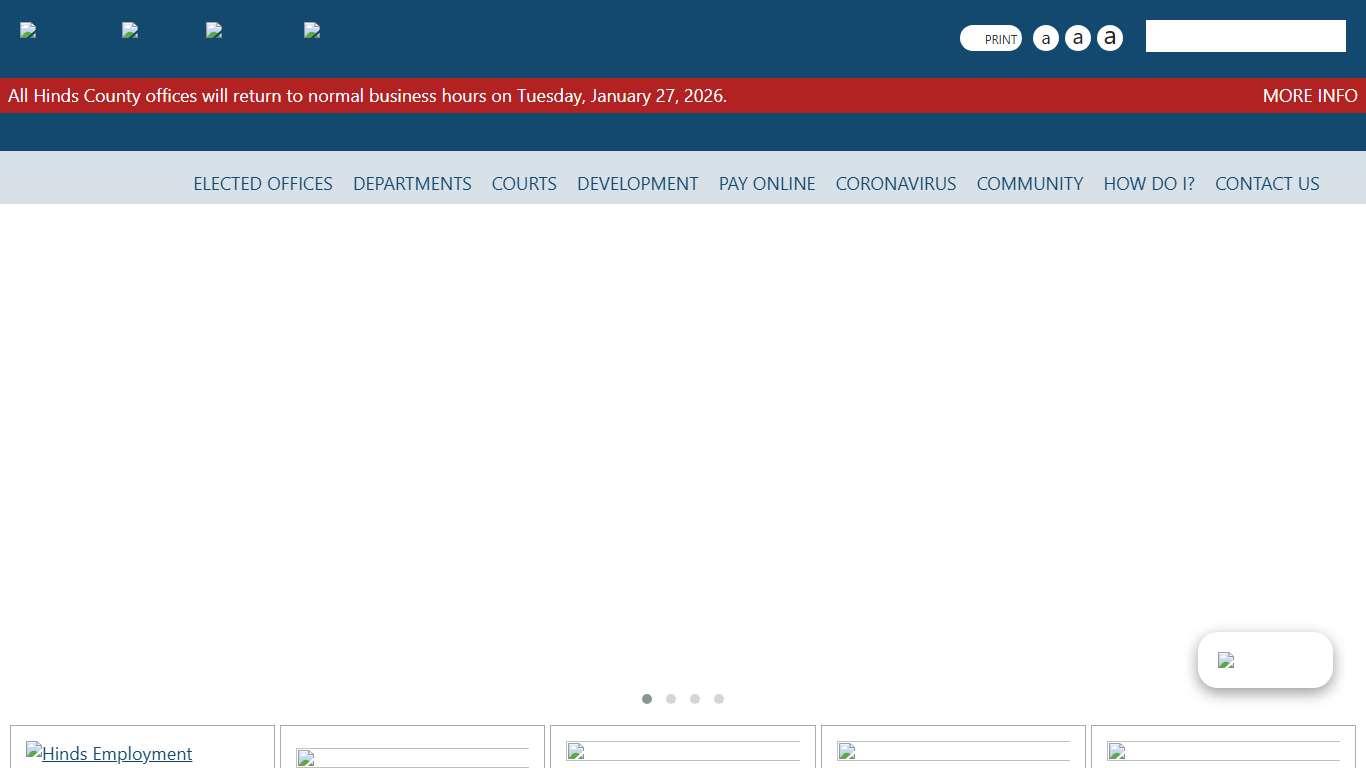Open the Hinds Employment link
Screen dimensions: 1366x768
116,754
